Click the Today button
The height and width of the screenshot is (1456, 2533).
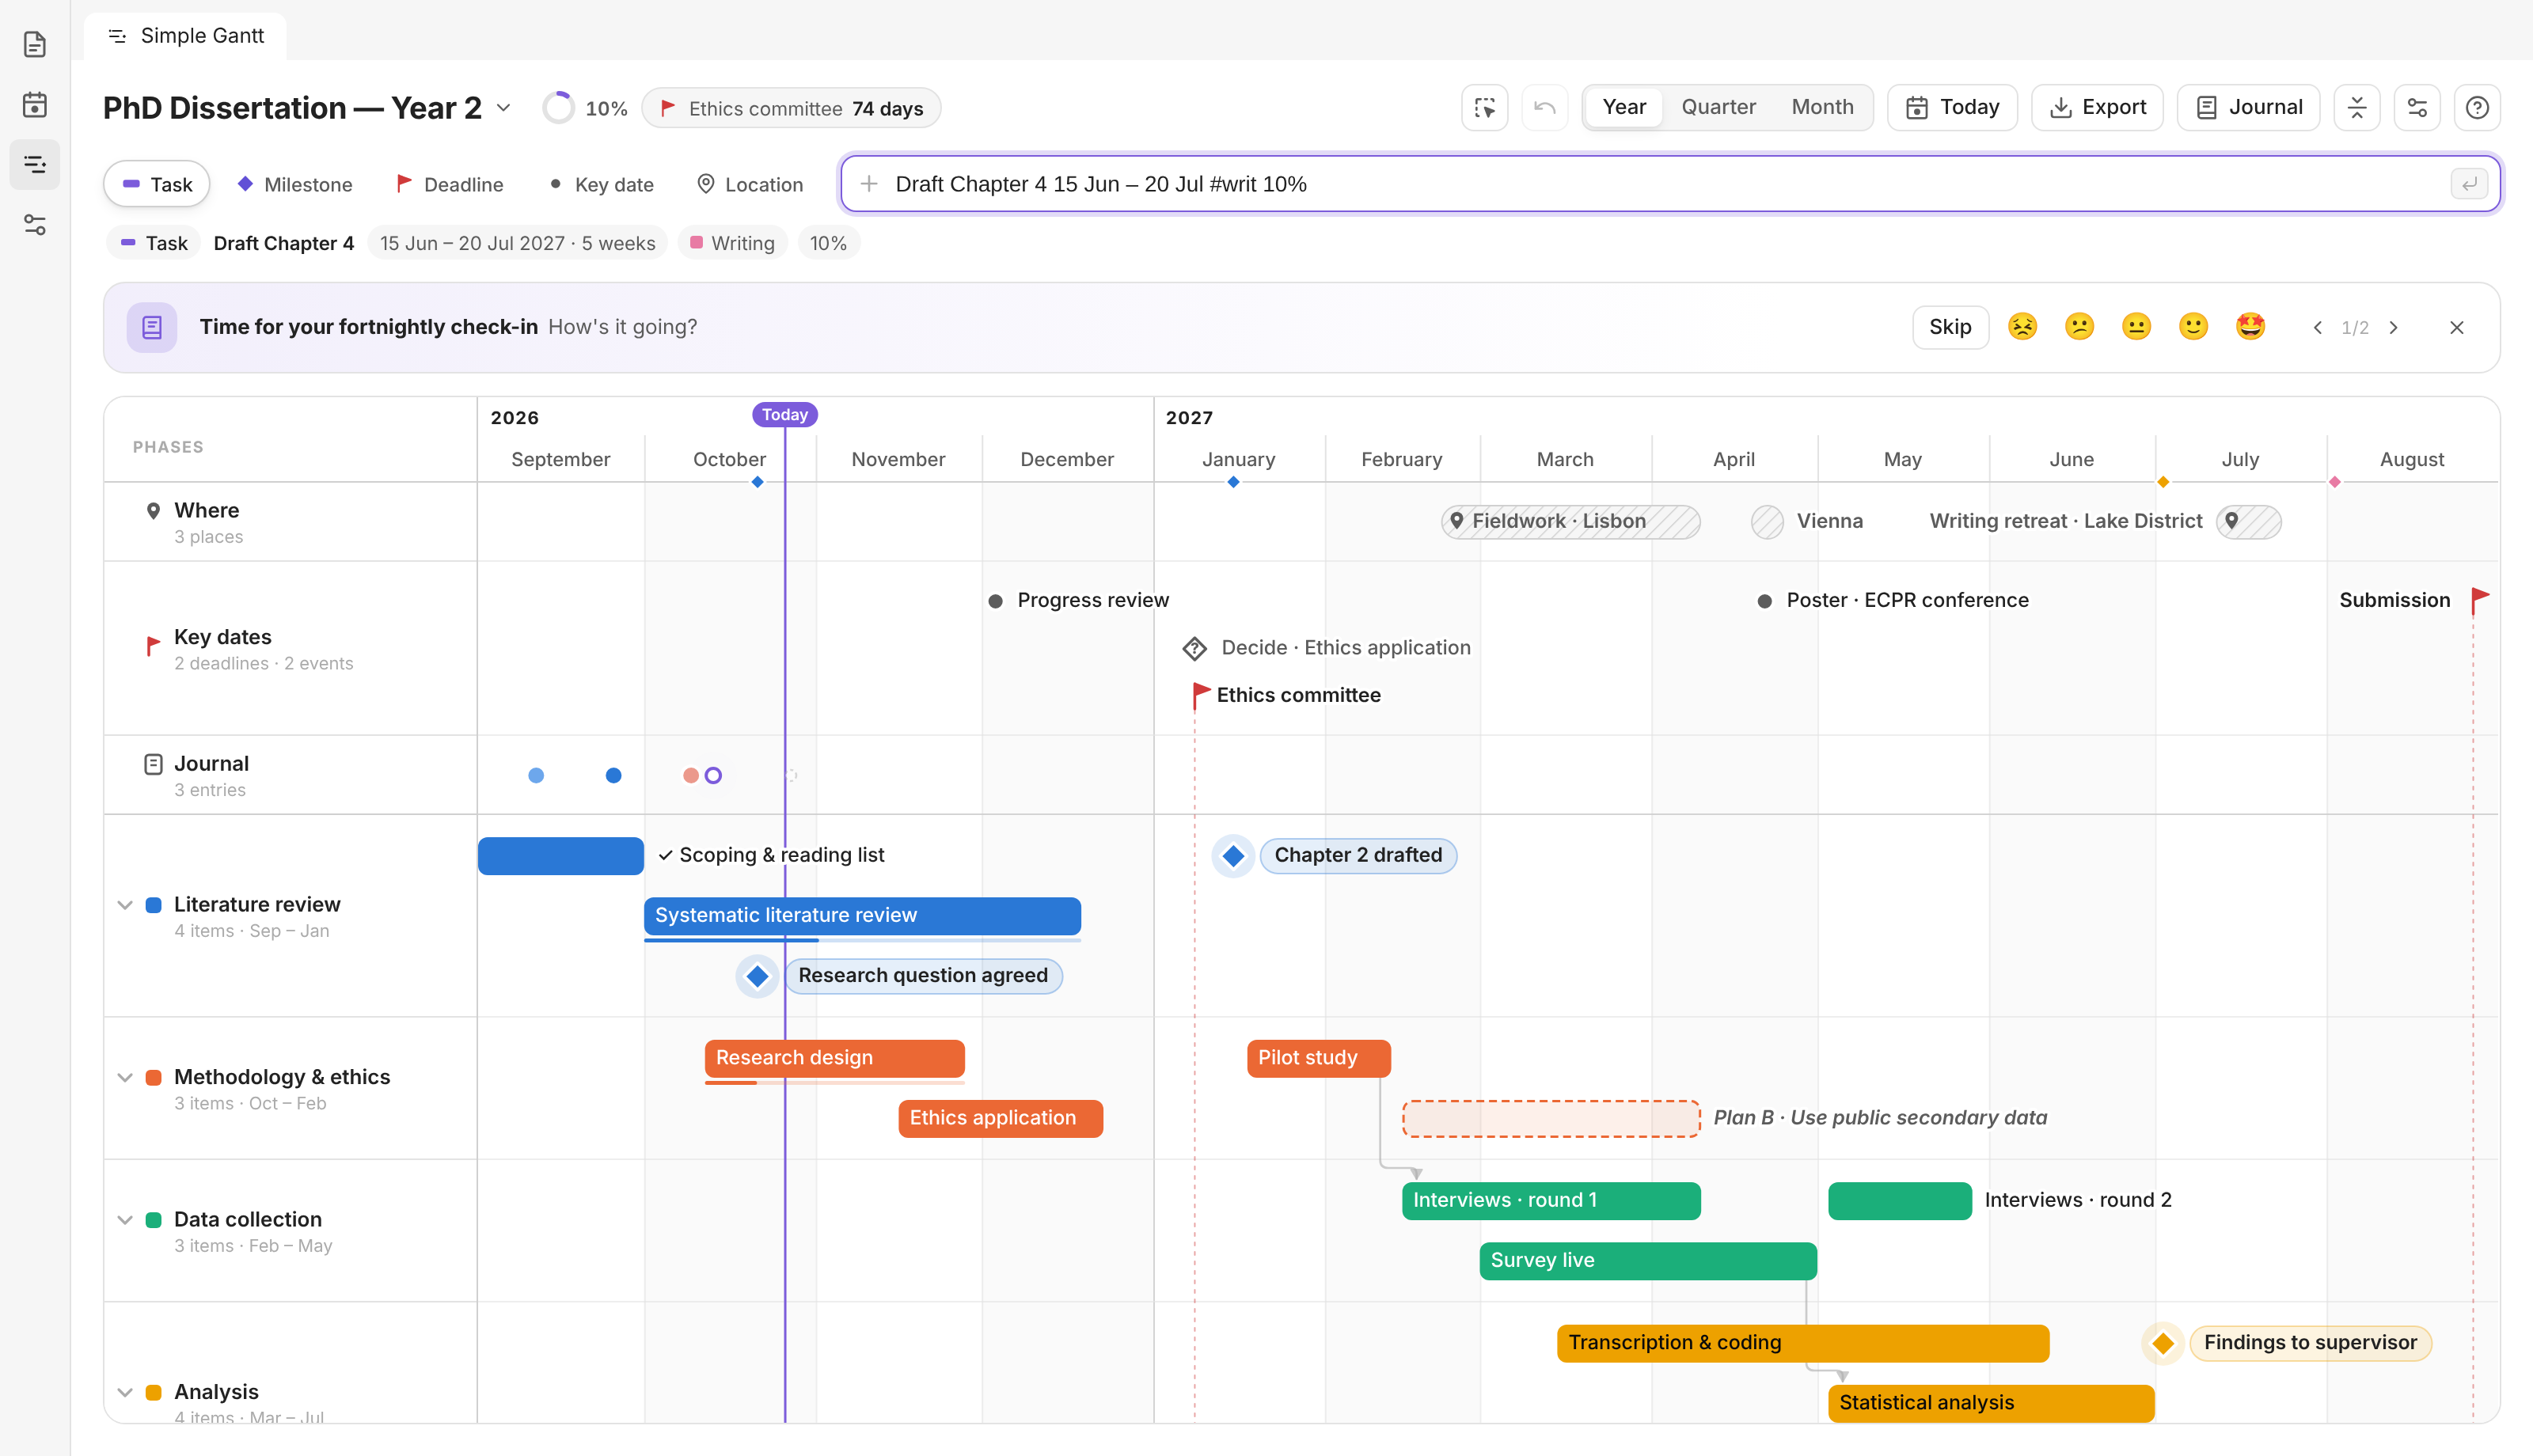point(1952,107)
